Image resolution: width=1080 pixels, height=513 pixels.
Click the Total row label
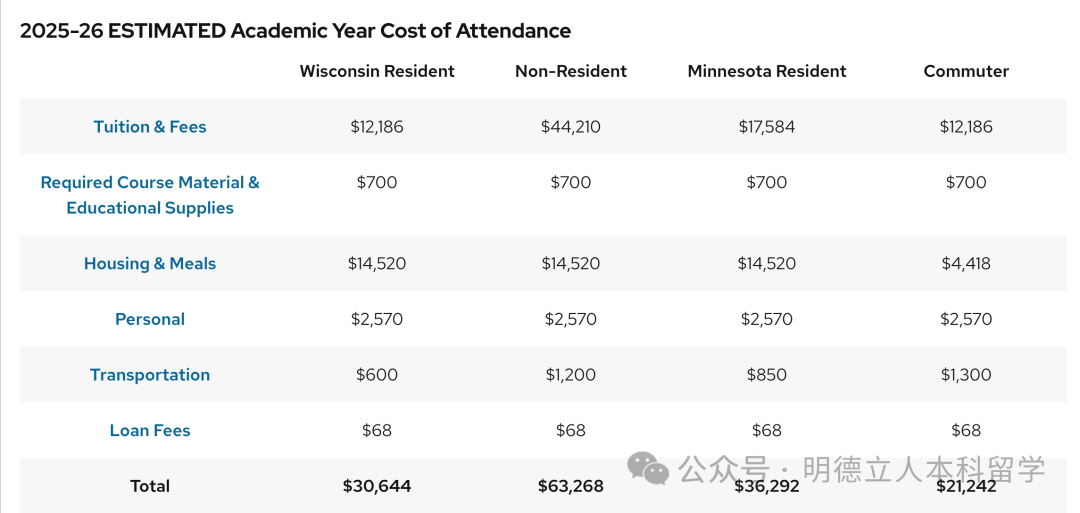click(150, 486)
